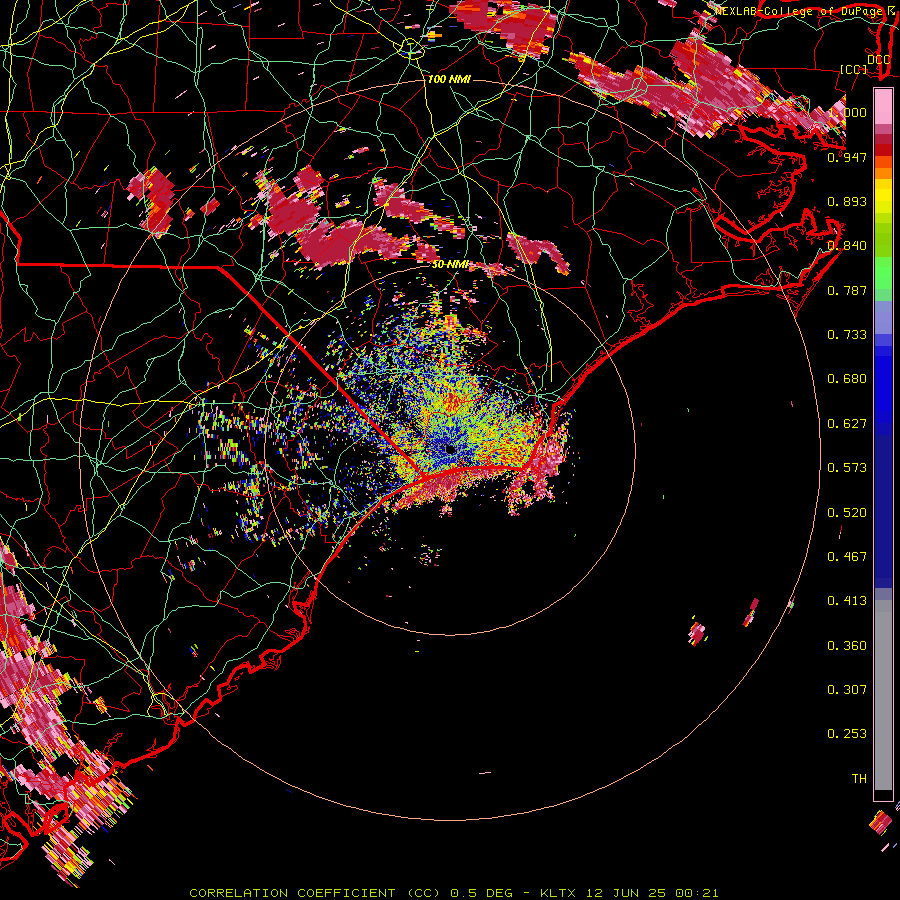The height and width of the screenshot is (900, 900).
Task: Click the gray bottom segment of color bar
Action: click(x=883, y=695)
